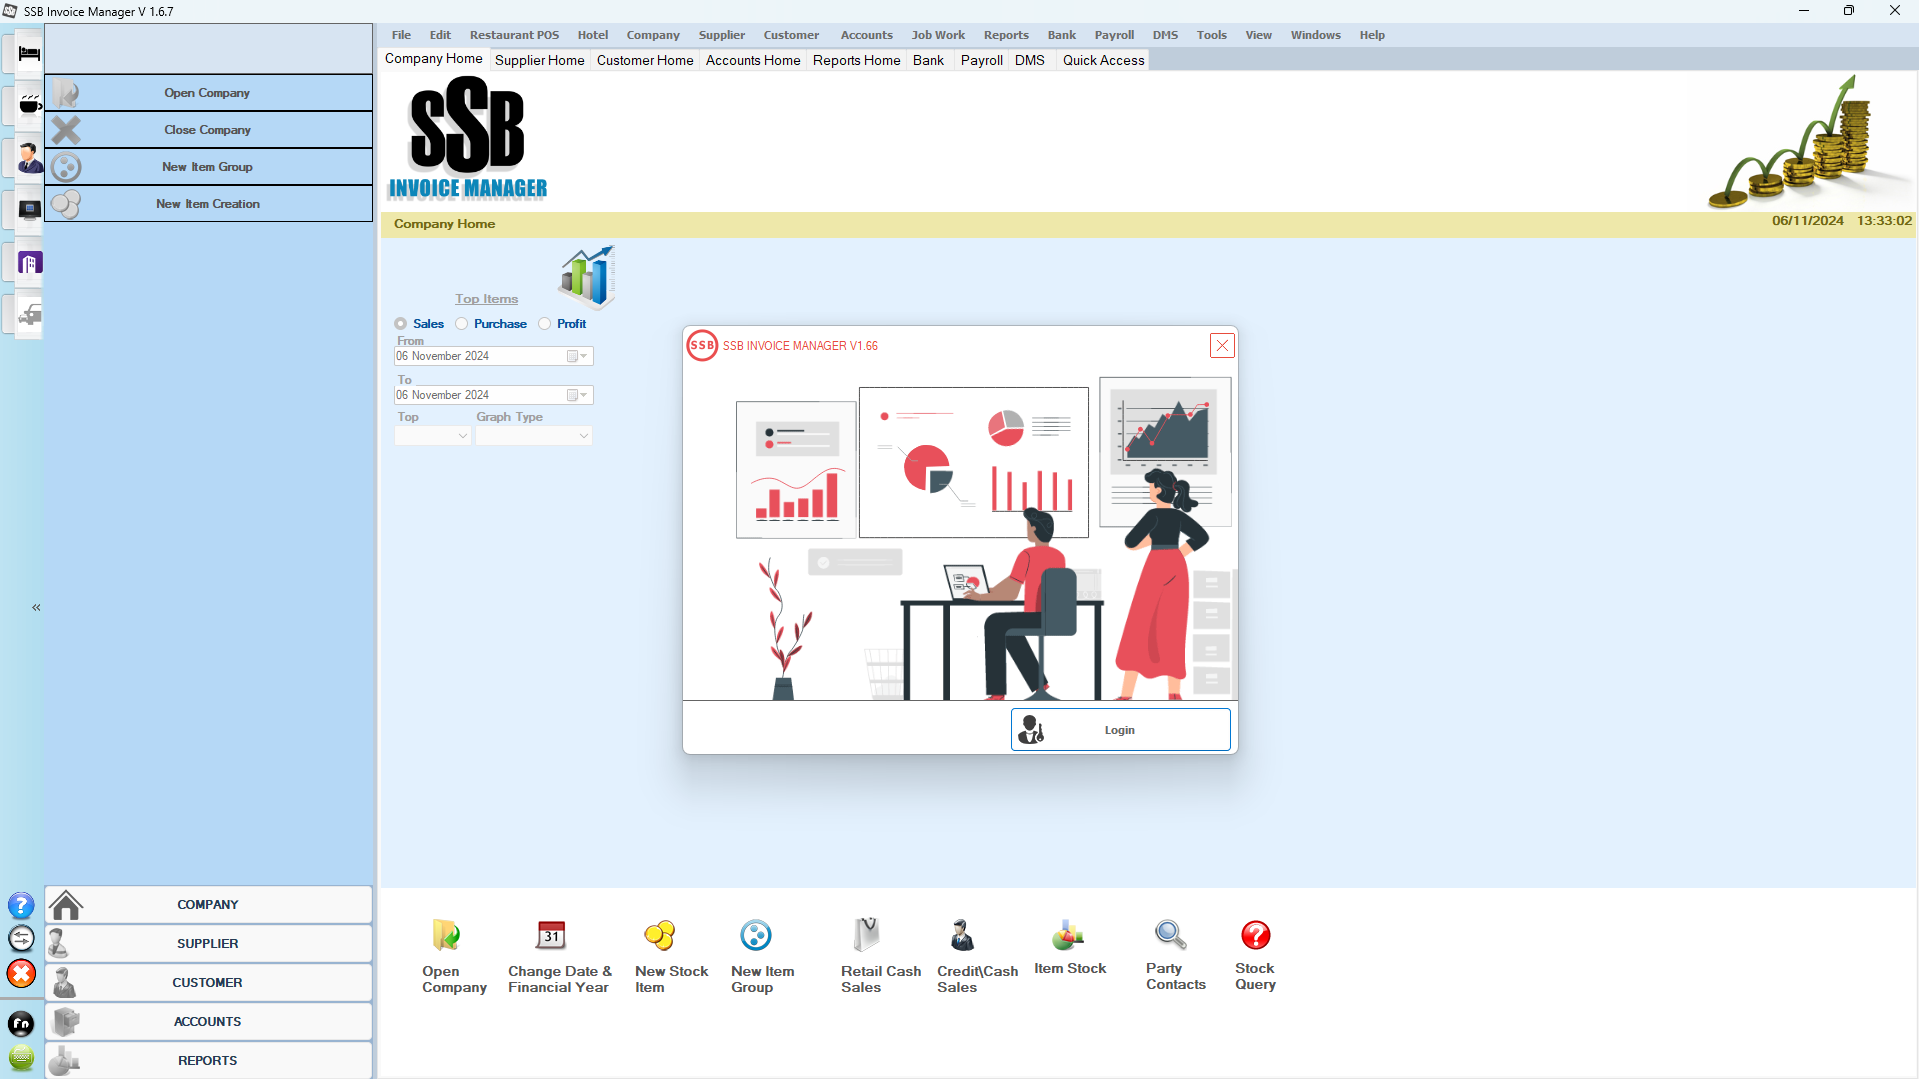
Task: Open the Accounts menu
Action: tap(866, 35)
